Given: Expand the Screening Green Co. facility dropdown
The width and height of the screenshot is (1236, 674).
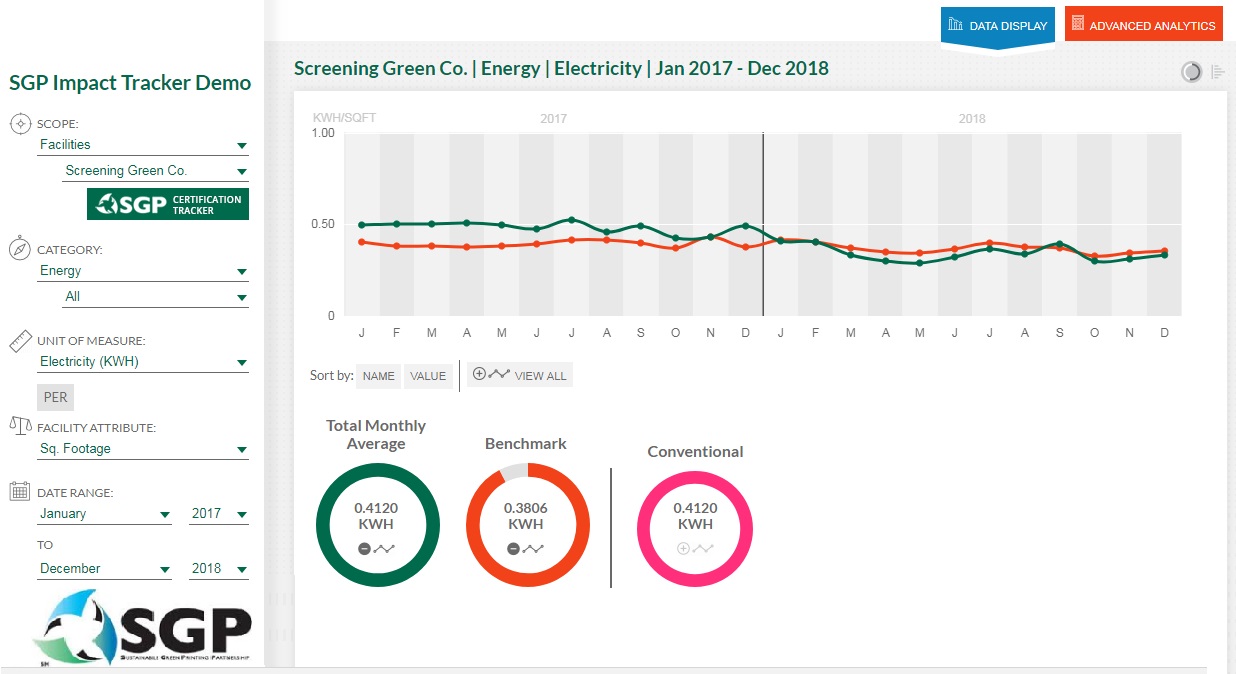Looking at the screenshot, I should tap(156, 171).
